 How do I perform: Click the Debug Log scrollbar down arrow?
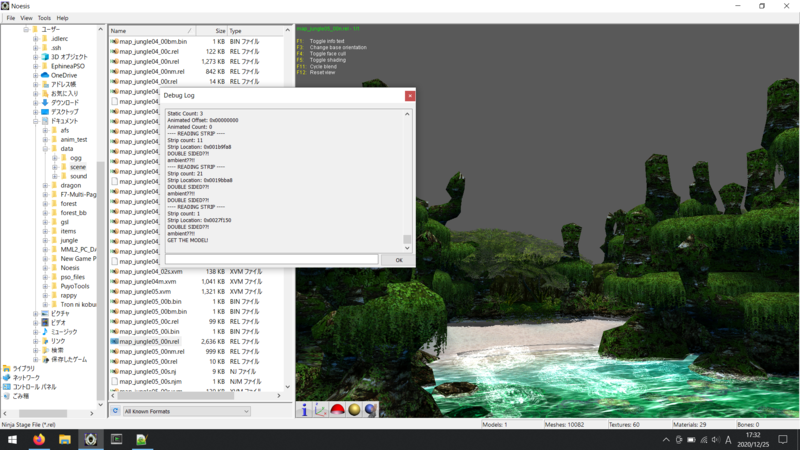click(x=407, y=248)
